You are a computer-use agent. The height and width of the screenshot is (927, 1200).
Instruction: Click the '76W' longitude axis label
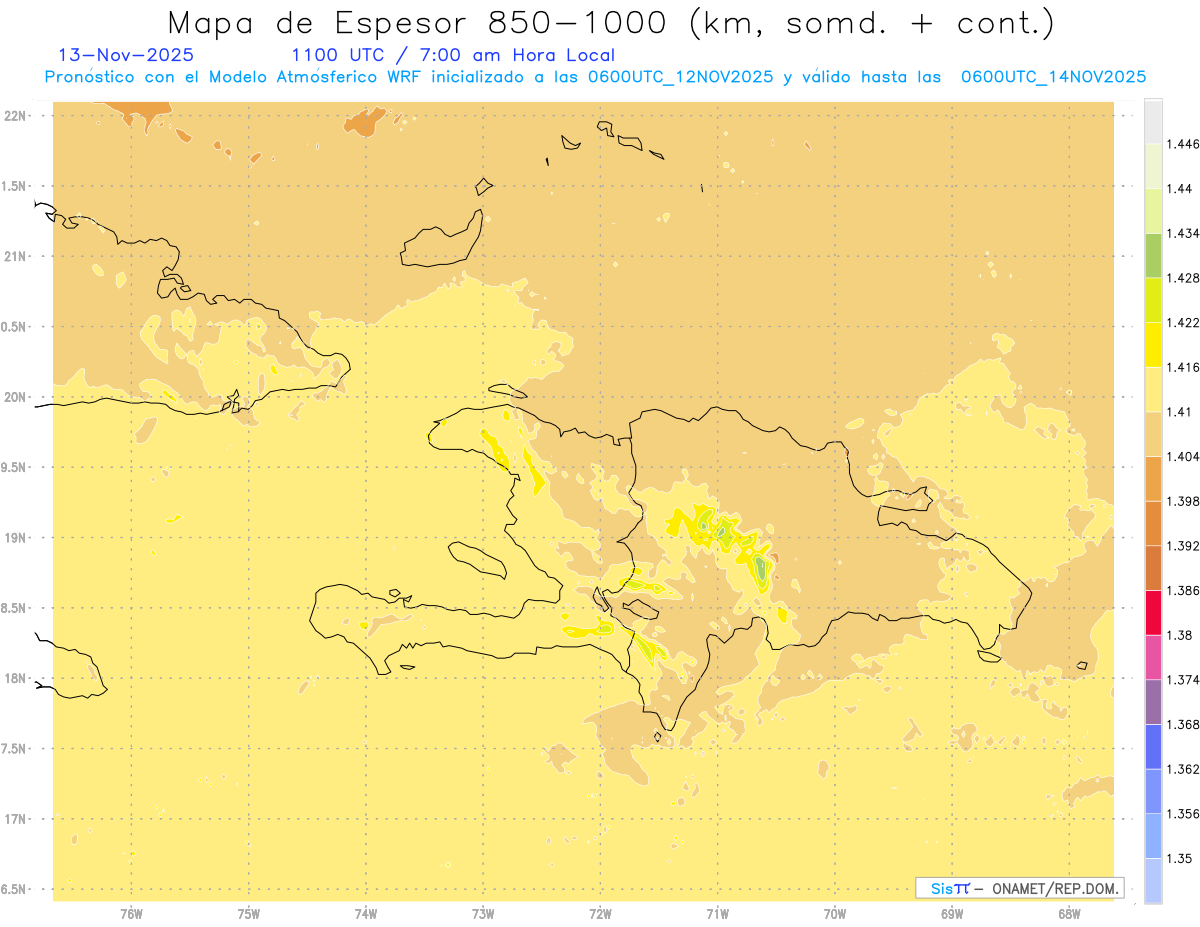coord(131,915)
